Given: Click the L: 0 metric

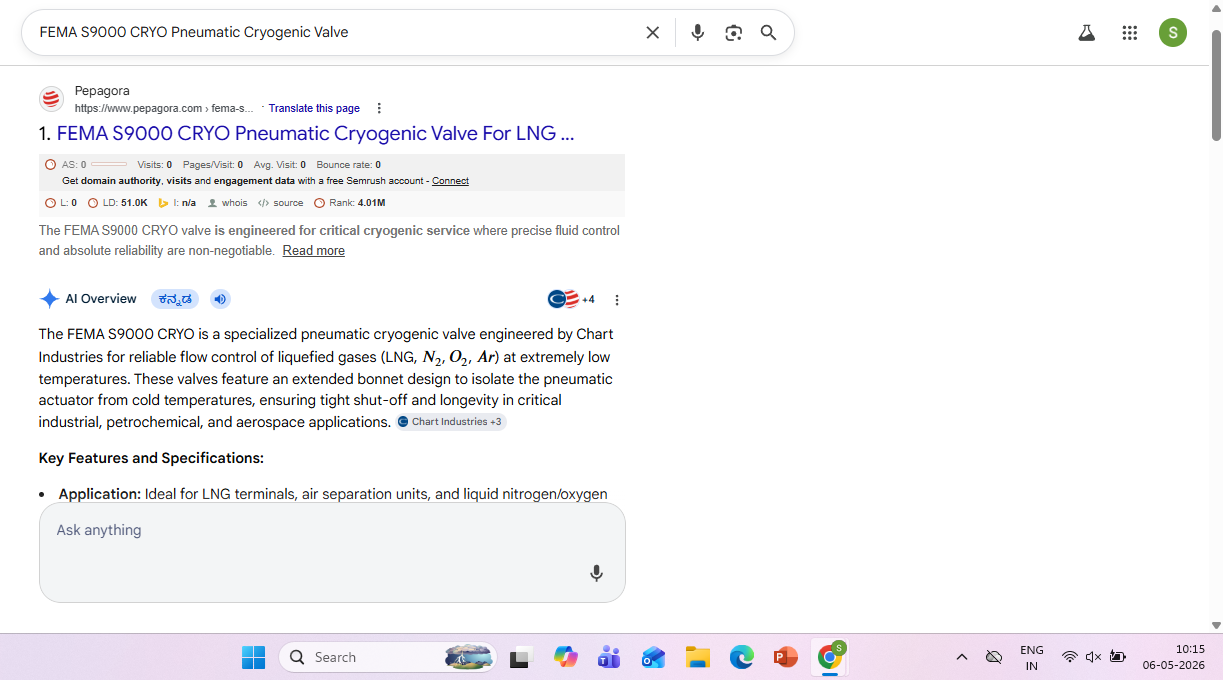Looking at the screenshot, I should pyautogui.click(x=61, y=203).
